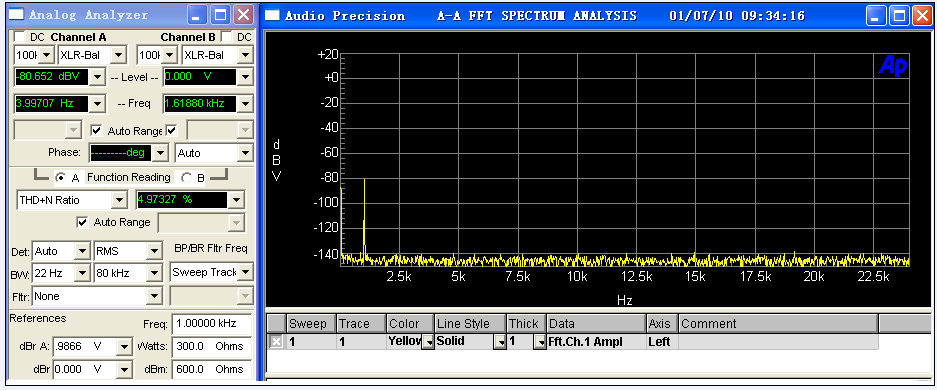The image size is (937, 390).
Task: Click the Sweep column header
Action: (x=311, y=324)
